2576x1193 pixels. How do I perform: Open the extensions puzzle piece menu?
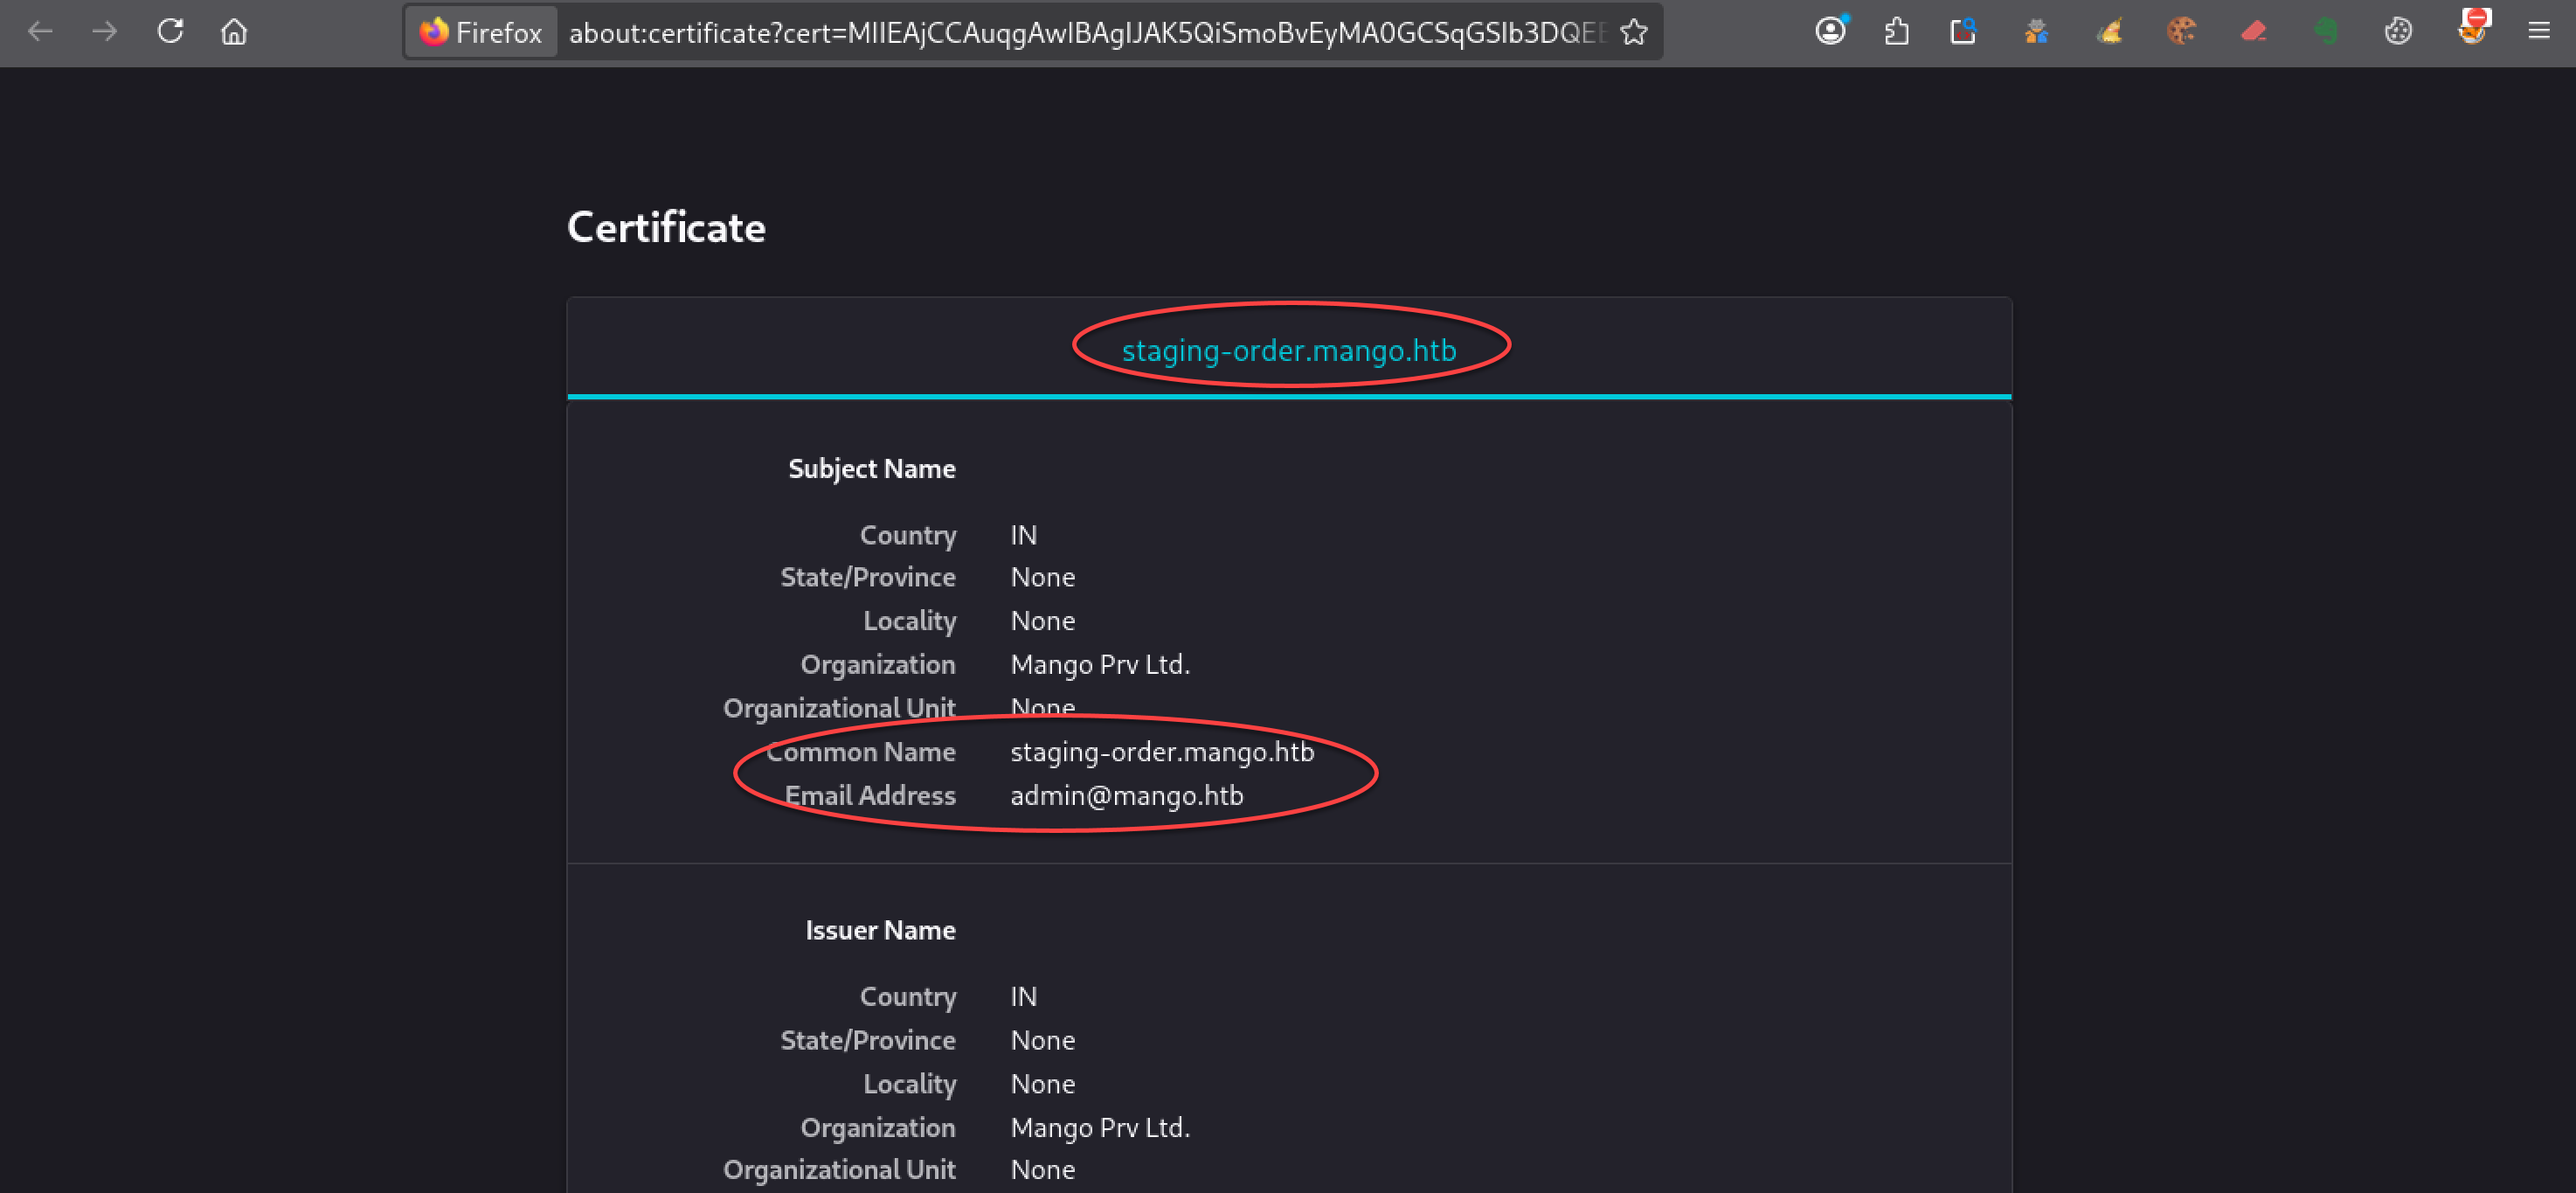[x=1897, y=32]
